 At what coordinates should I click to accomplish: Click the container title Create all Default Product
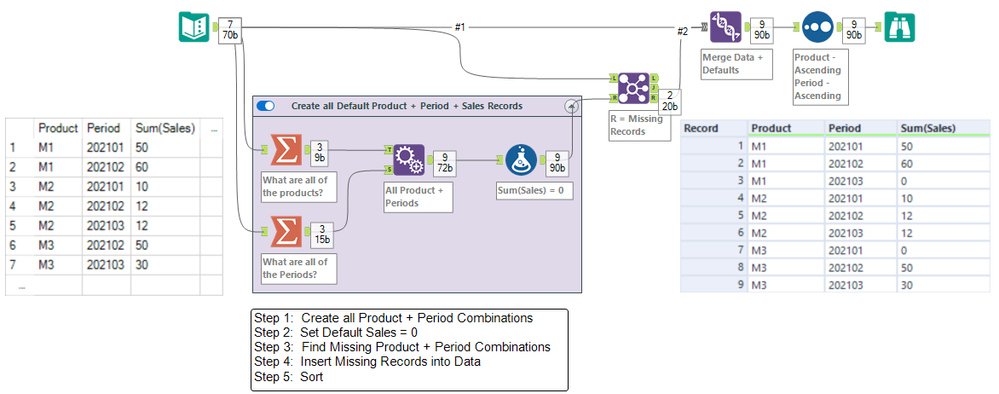(406, 106)
